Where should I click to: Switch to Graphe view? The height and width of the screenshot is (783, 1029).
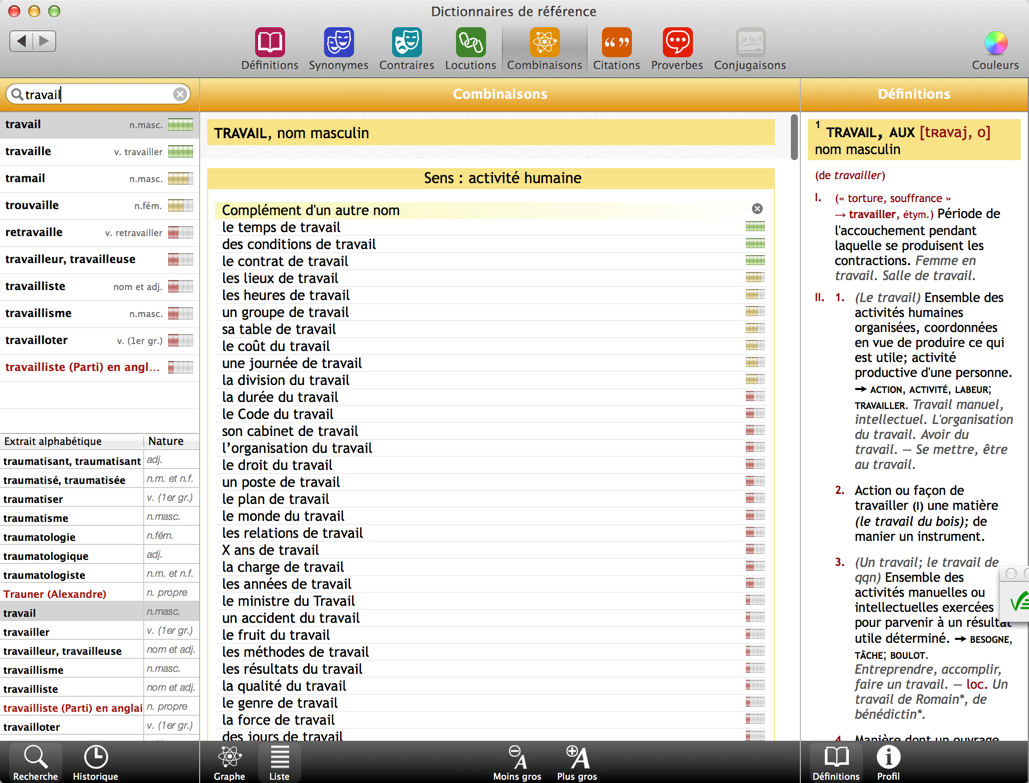[x=229, y=763]
